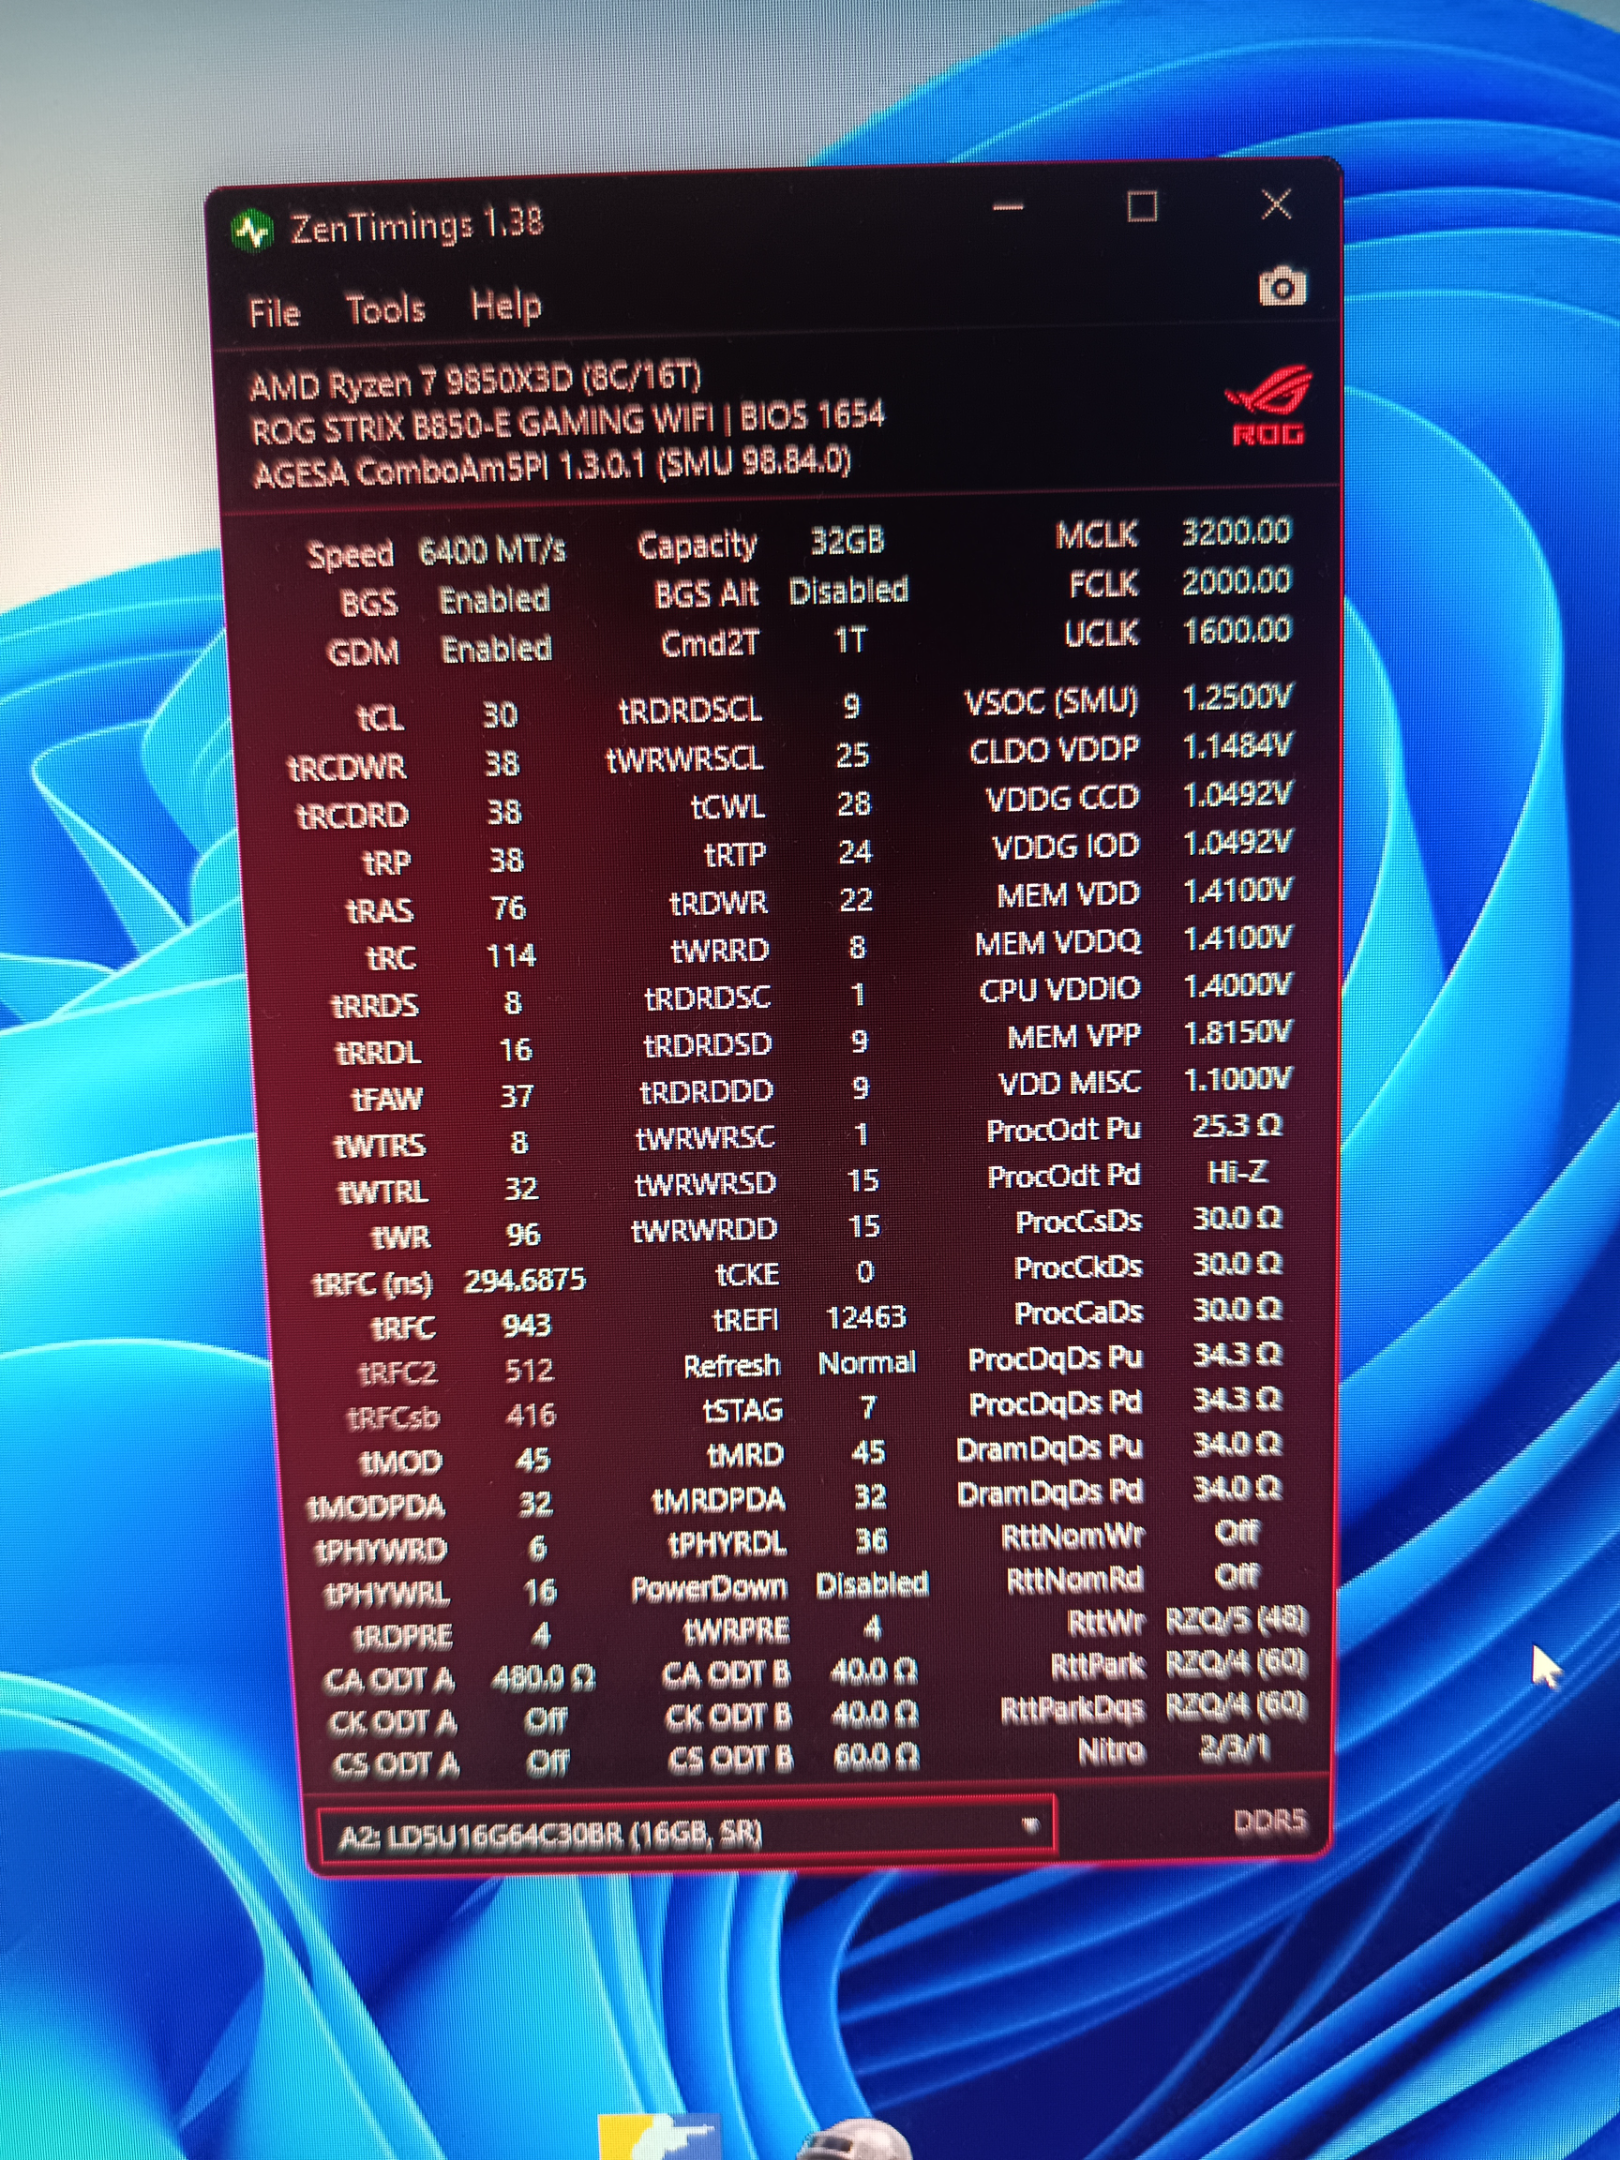Viewport: 1620px width, 2160px height.
Task: Click the ROG logo
Action: click(1268, 405)
